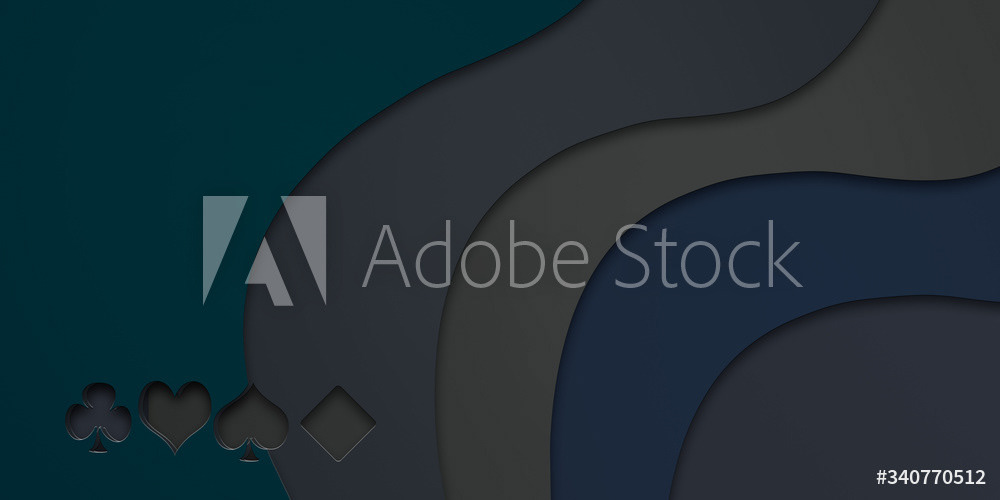The width and height of the screenshot is (1000, 500).
Task: Click the clubs suit symbol
Action: 98,418
